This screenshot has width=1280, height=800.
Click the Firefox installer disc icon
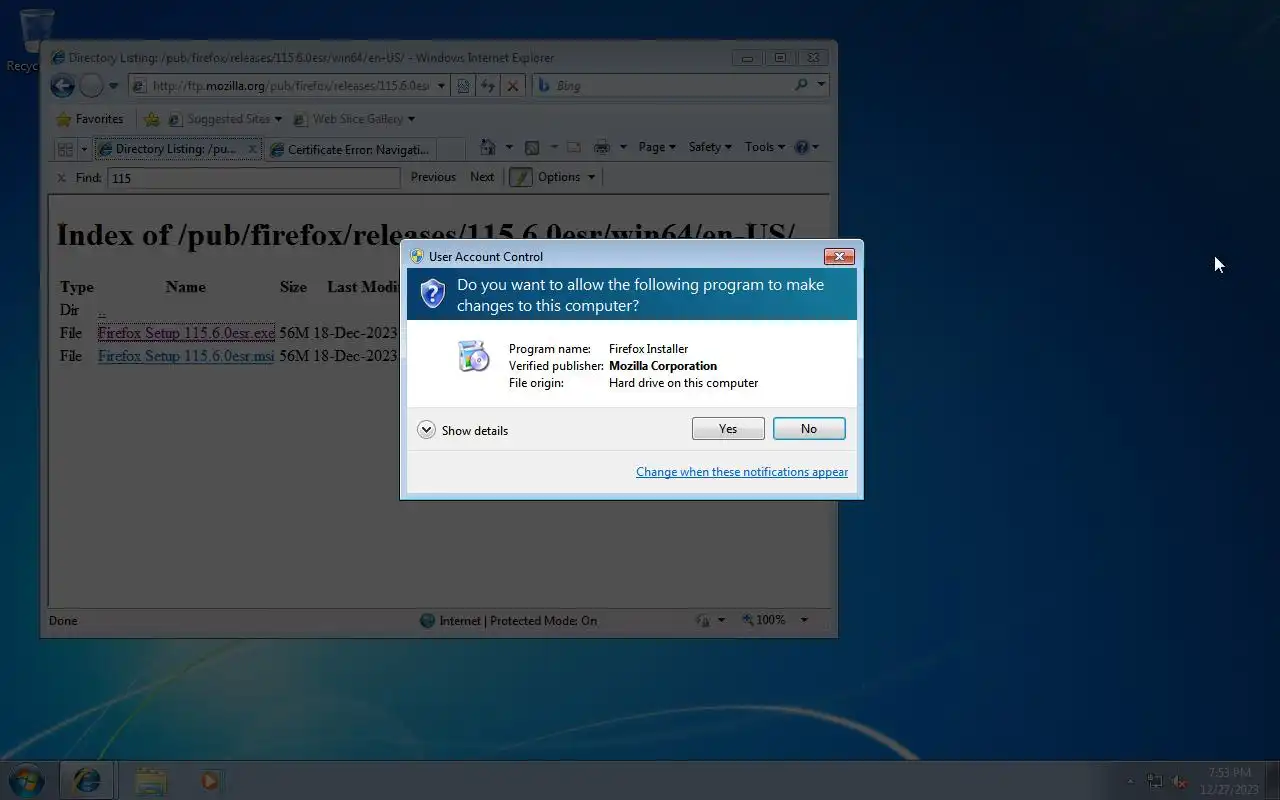click(473, 356)
